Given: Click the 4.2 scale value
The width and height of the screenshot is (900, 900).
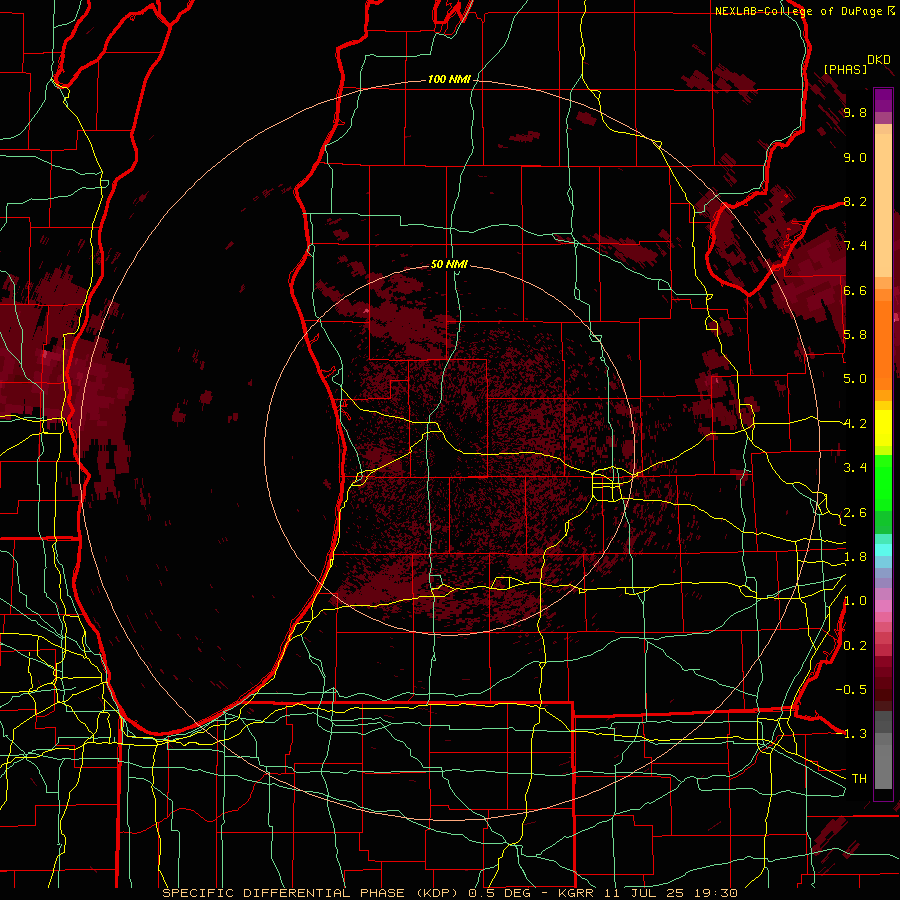Looking at the screenshot, I should (855, 424).
